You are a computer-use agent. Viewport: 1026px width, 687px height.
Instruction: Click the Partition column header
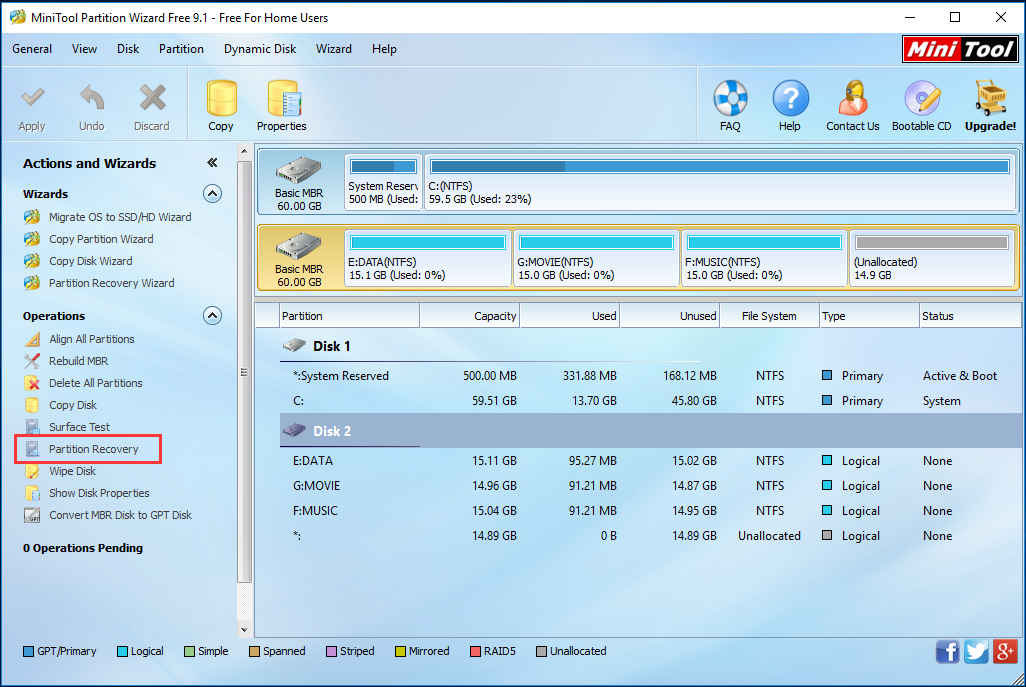[349, 316]
